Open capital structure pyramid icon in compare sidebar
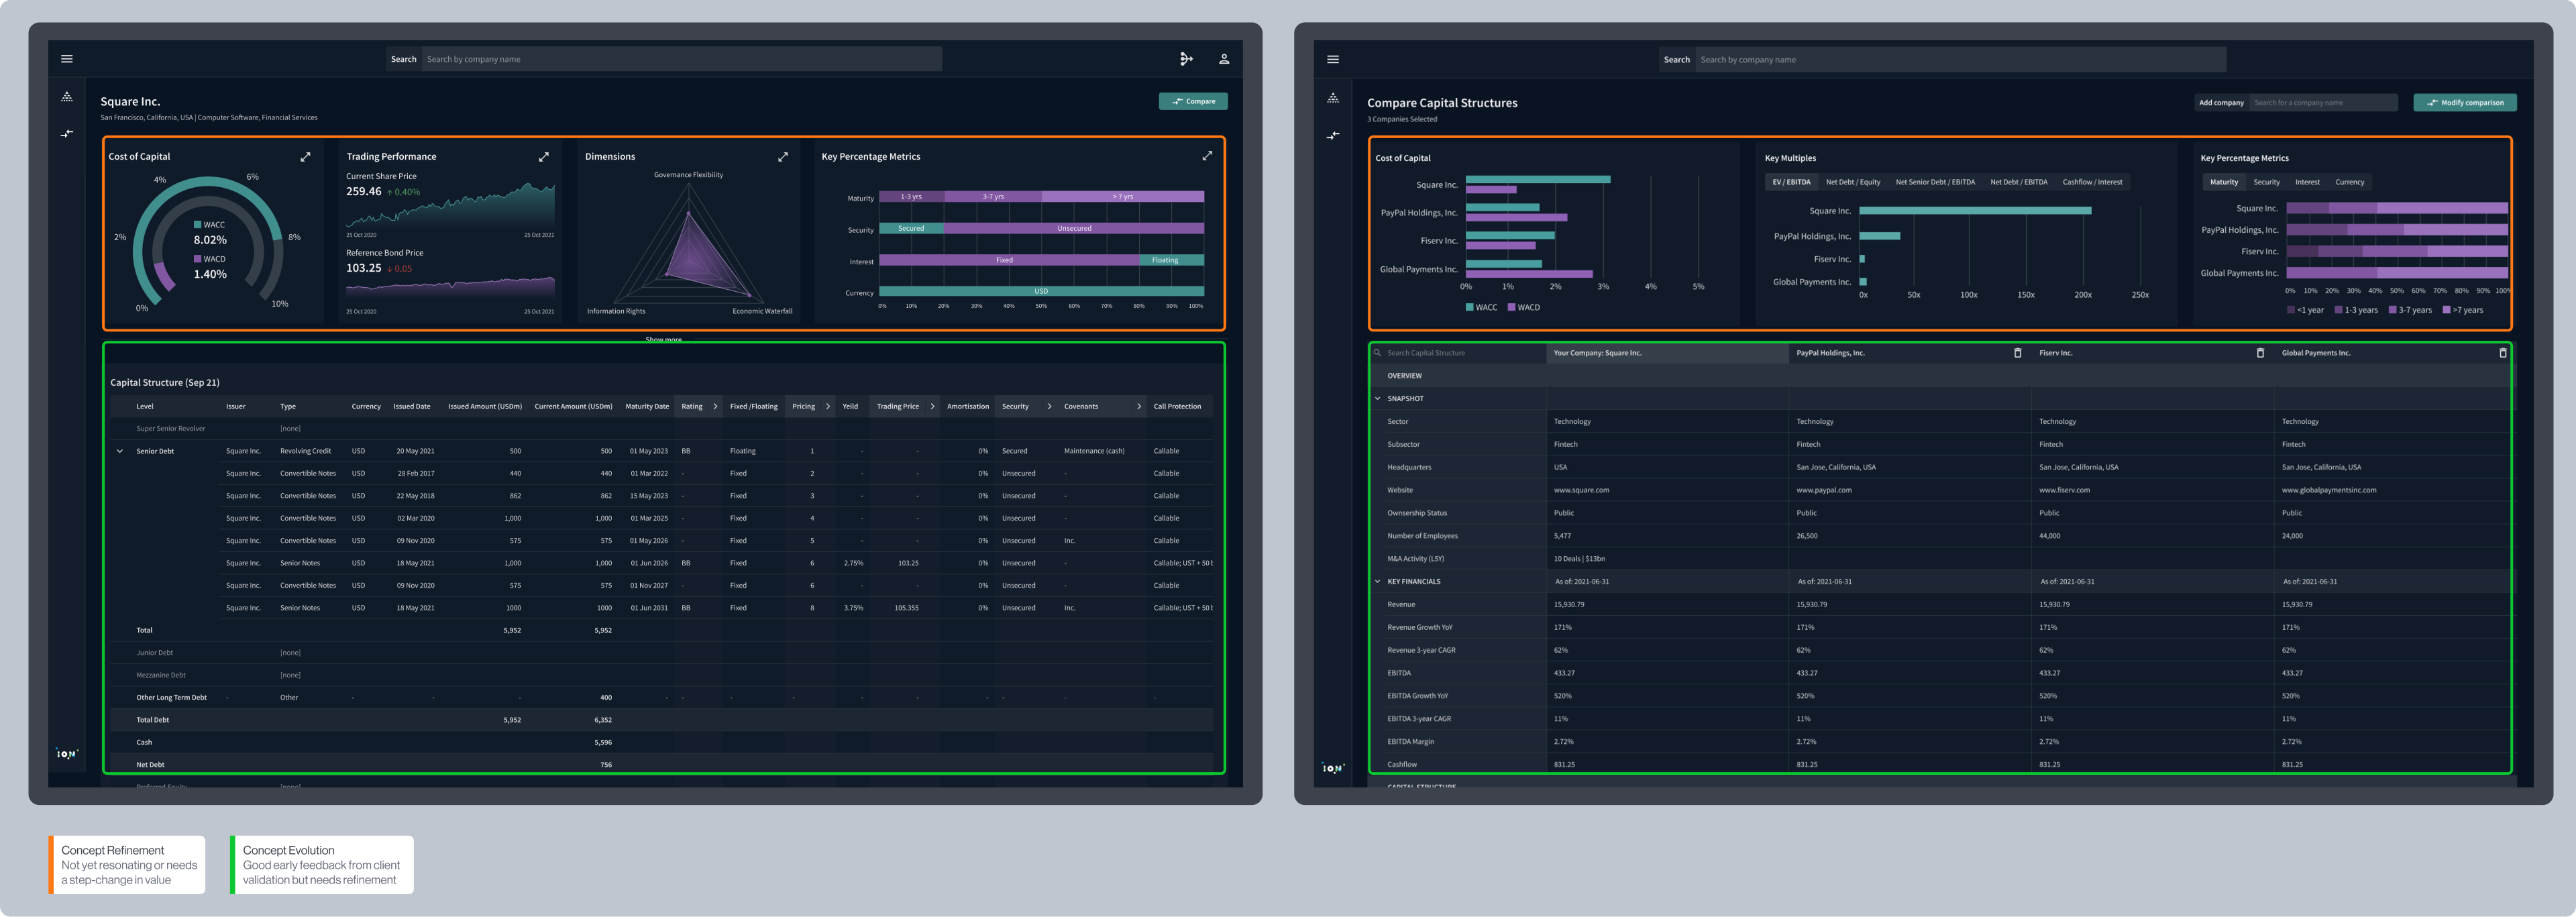The width and height of the screenshot is (2576, 917). click(x=1332, y=98)
